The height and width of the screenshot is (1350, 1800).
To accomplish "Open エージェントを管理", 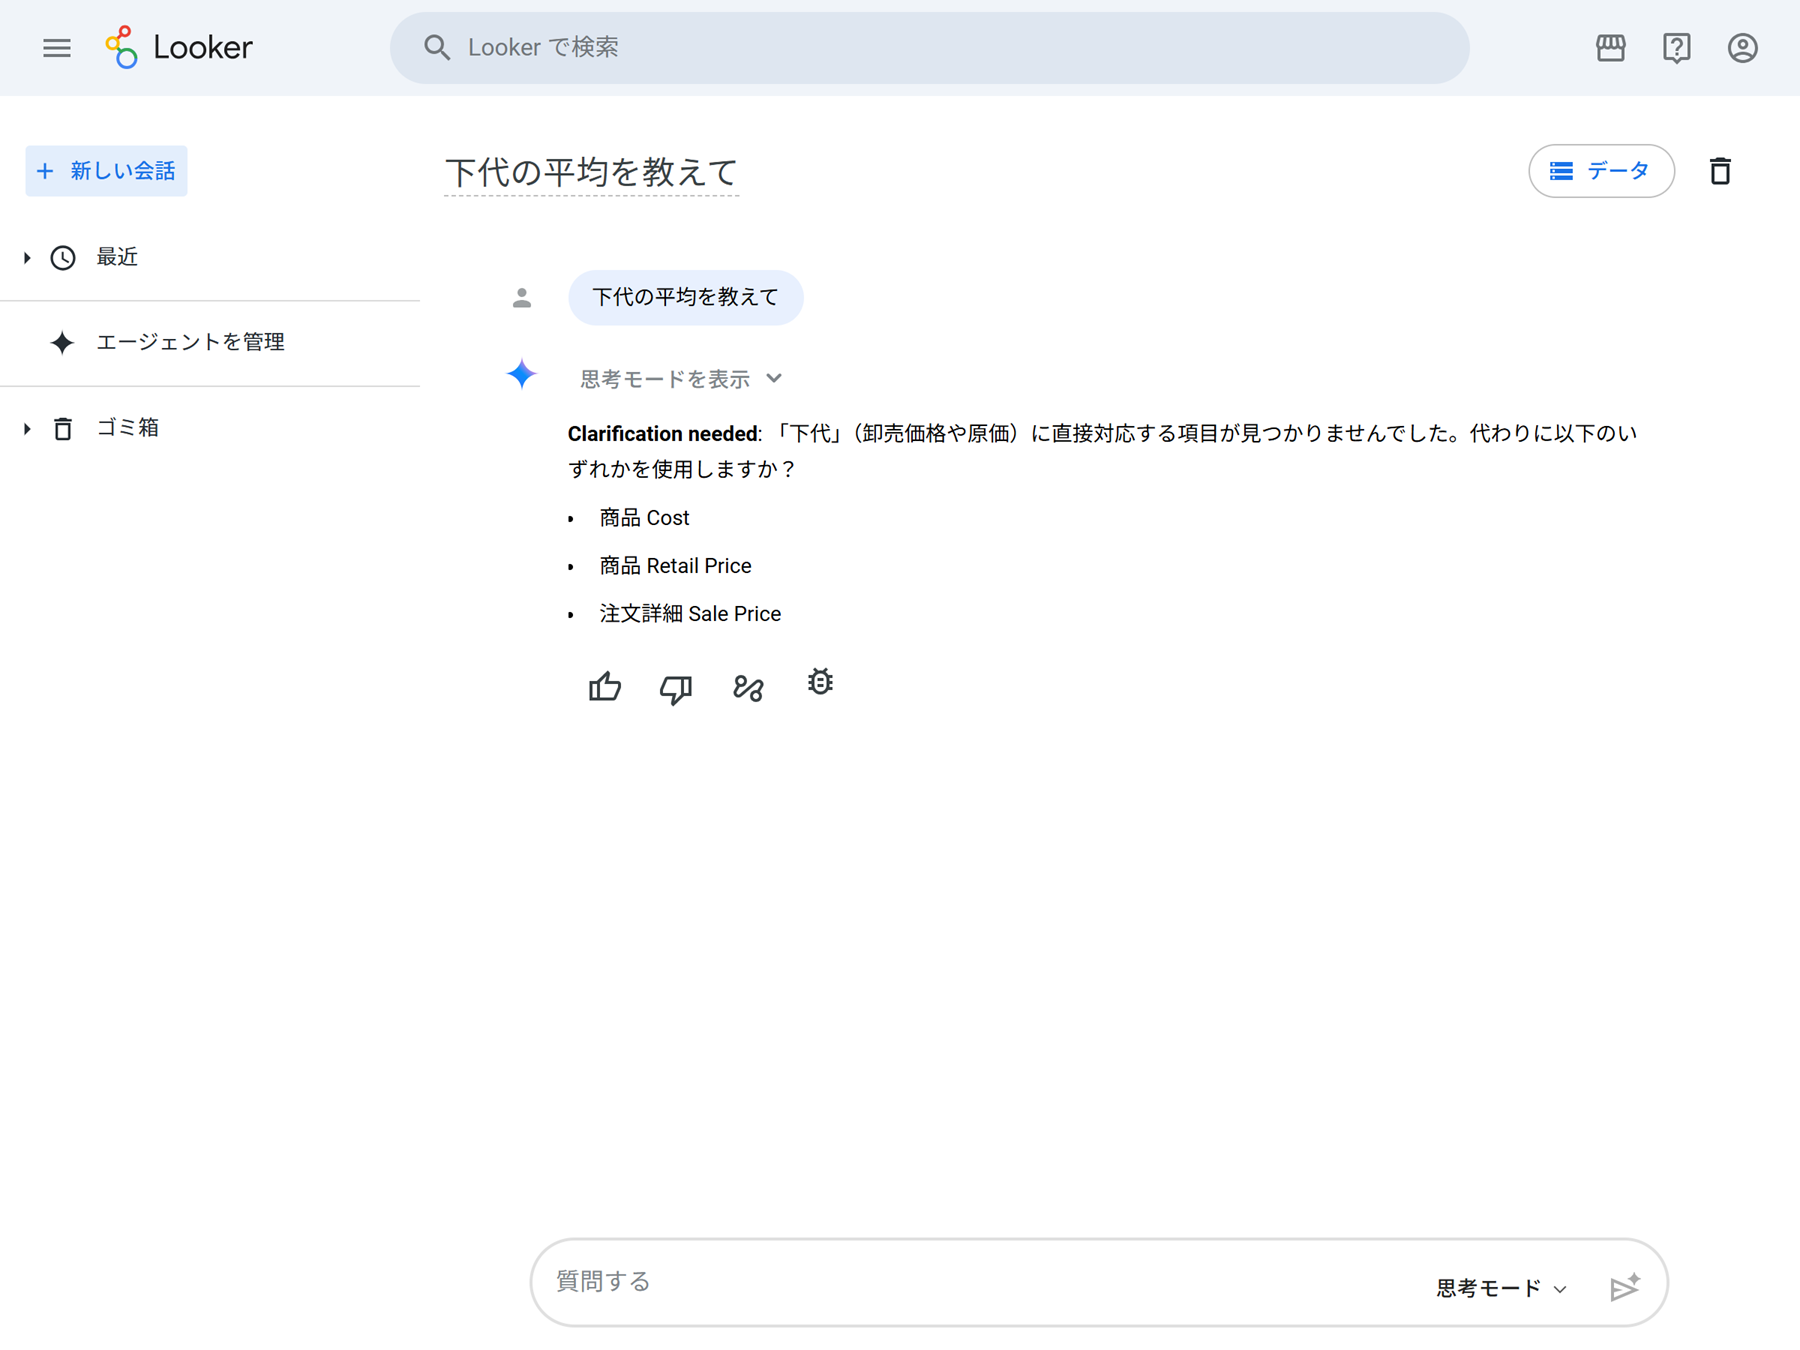I will point(190,342).
